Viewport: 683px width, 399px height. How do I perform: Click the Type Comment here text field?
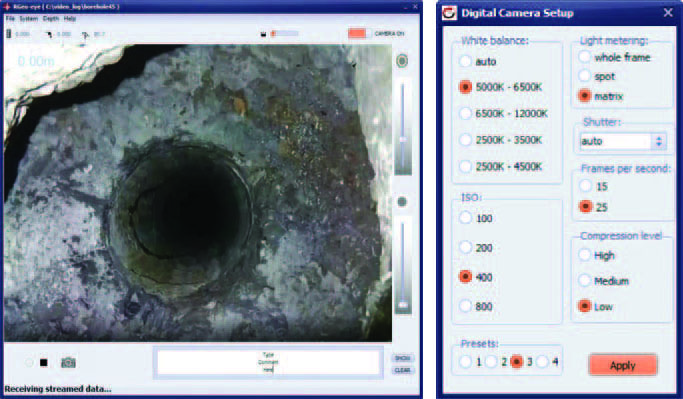click(x=268, y=362)
